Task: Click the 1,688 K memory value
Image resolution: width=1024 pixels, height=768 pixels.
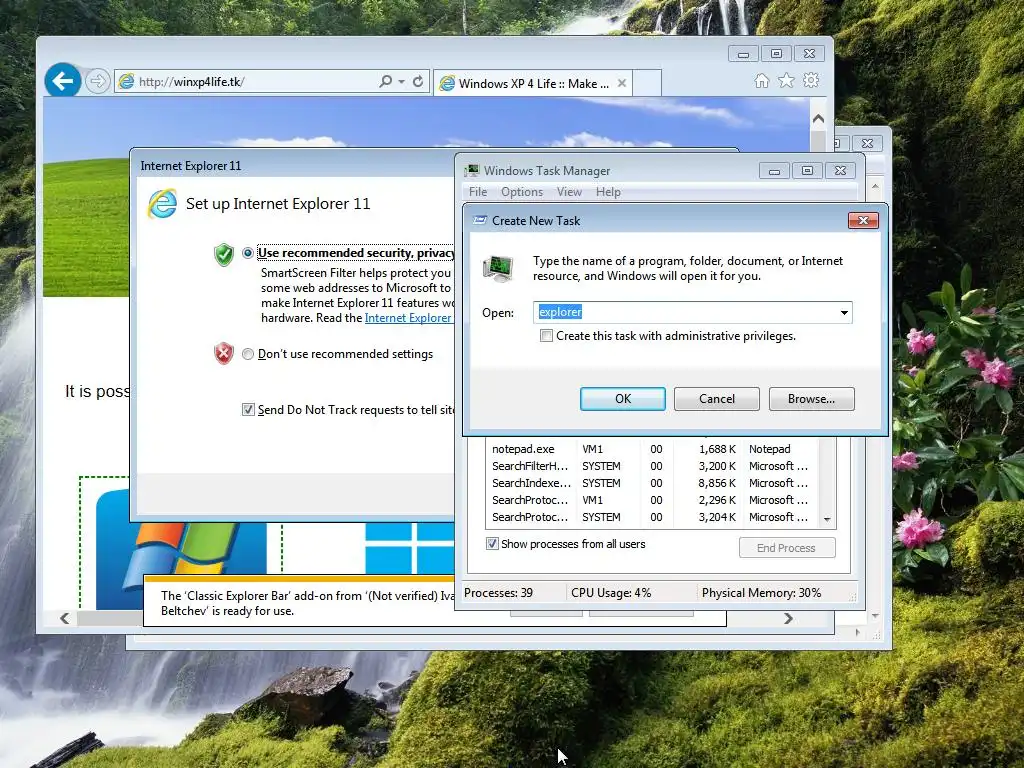Action: [717, 449]
